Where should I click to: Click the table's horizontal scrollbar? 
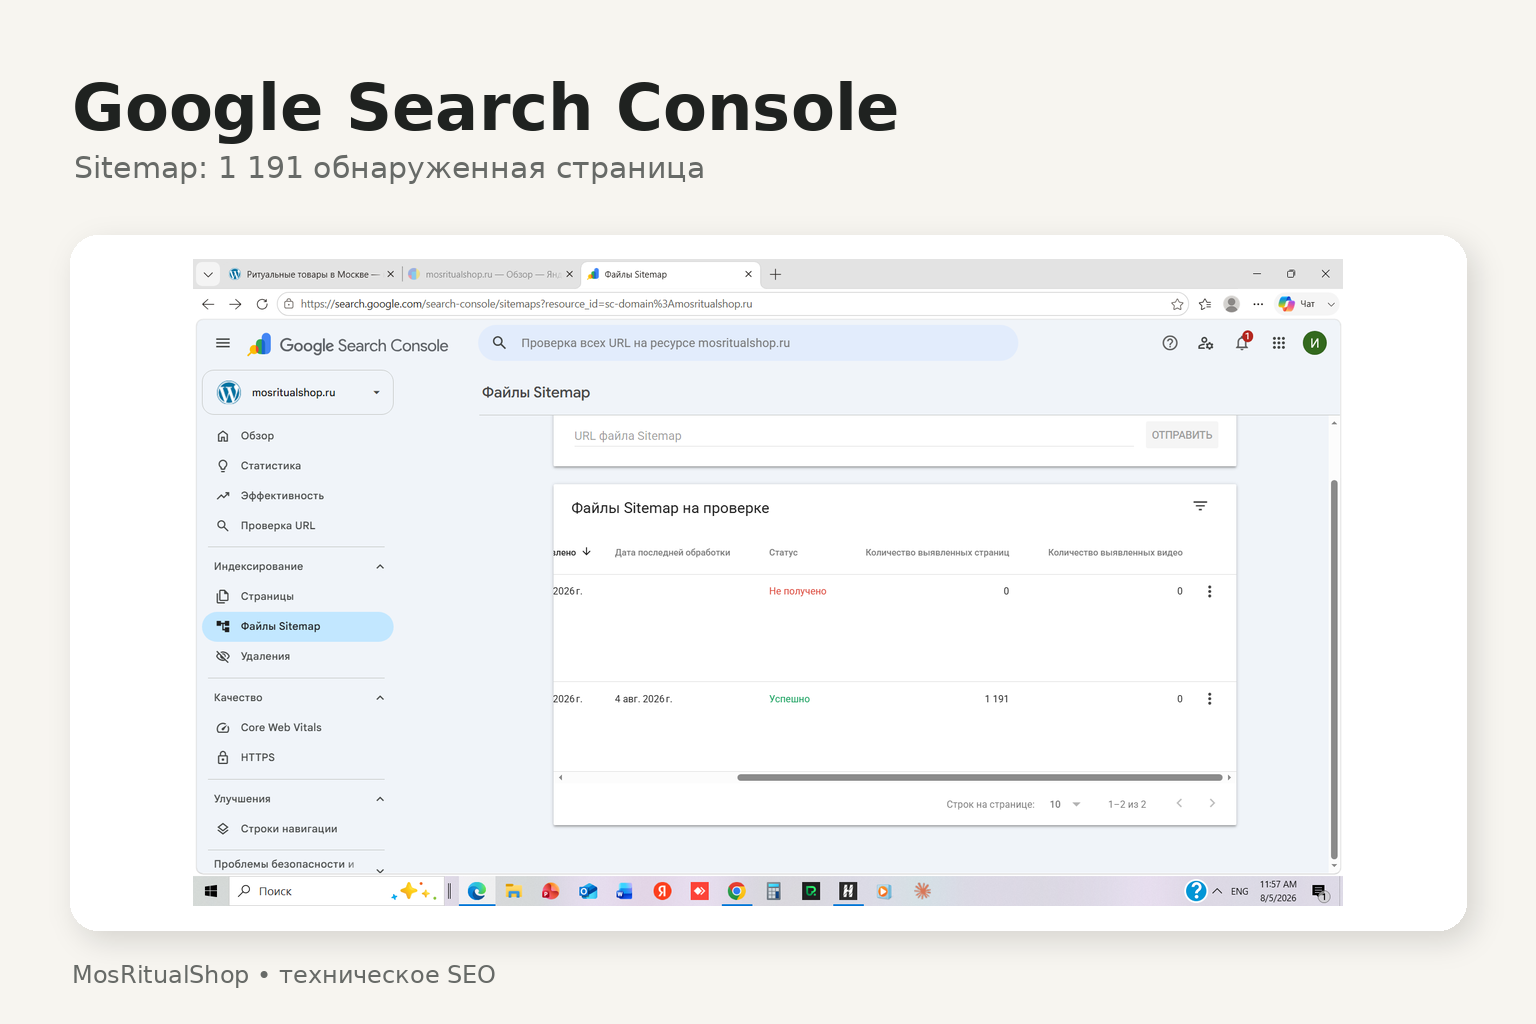(x=980, y=777)
